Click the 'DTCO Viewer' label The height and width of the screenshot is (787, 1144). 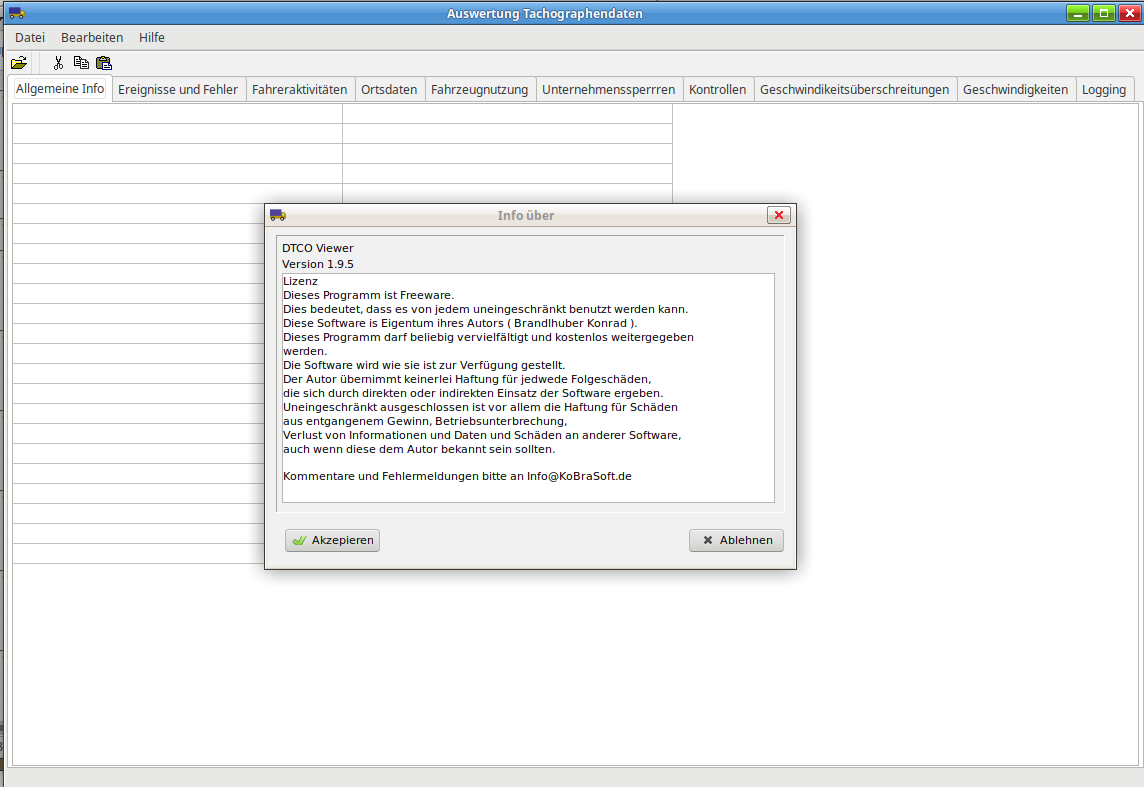pyautogui.click(x=318, y=248)
